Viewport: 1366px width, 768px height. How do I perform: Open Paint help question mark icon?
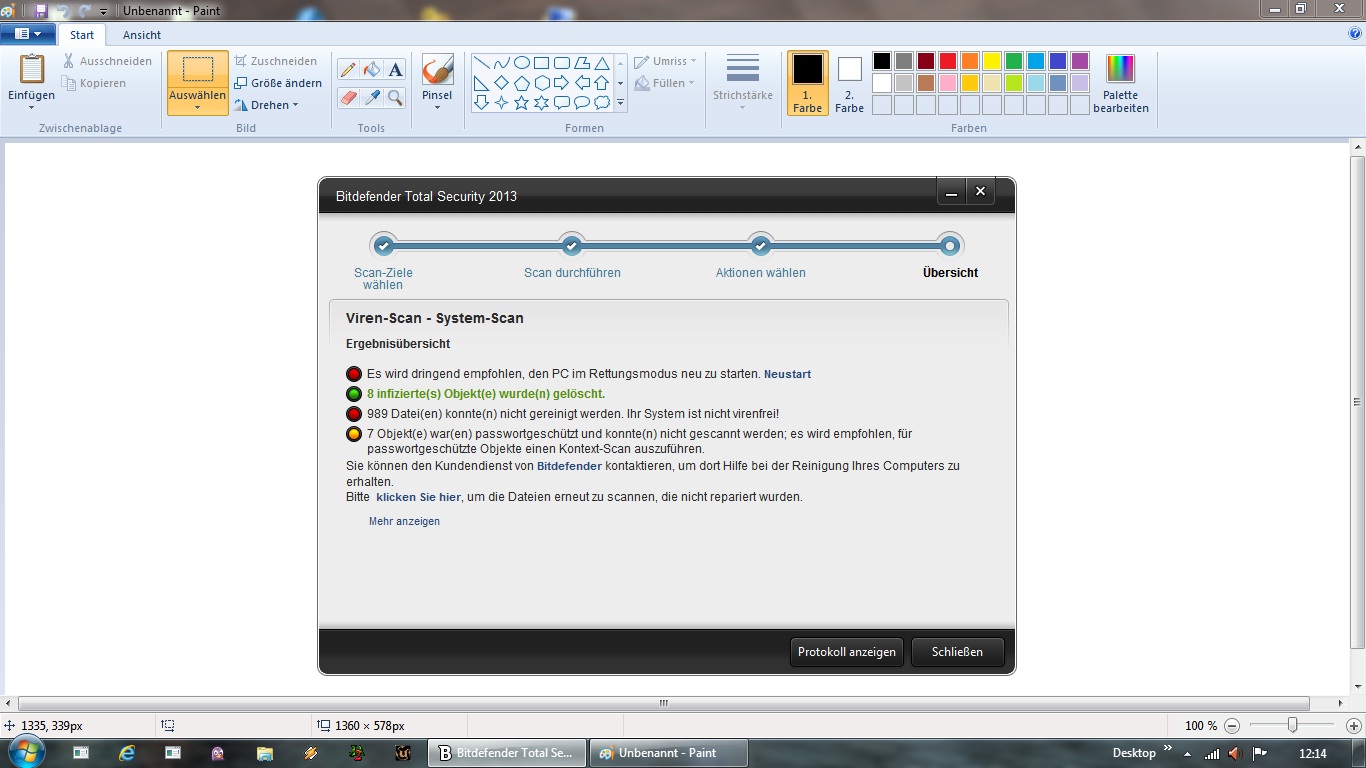(x=1355, y=34)
